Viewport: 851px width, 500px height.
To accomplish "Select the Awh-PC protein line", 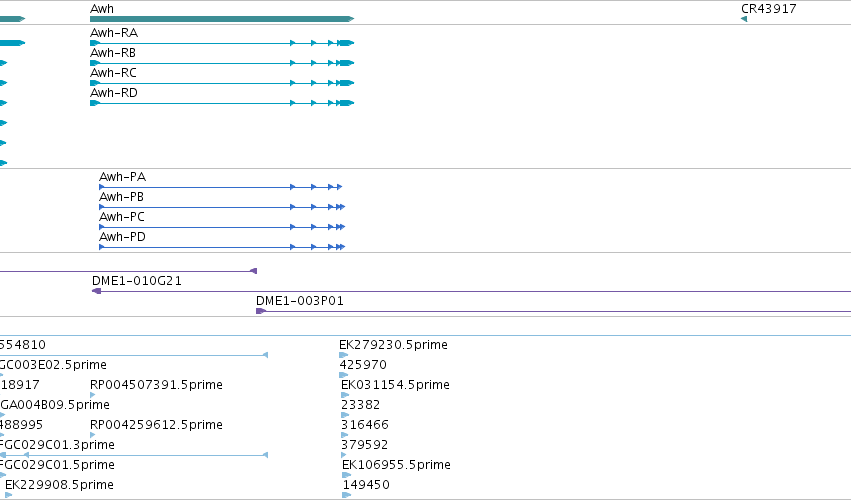I will point(222,227).
